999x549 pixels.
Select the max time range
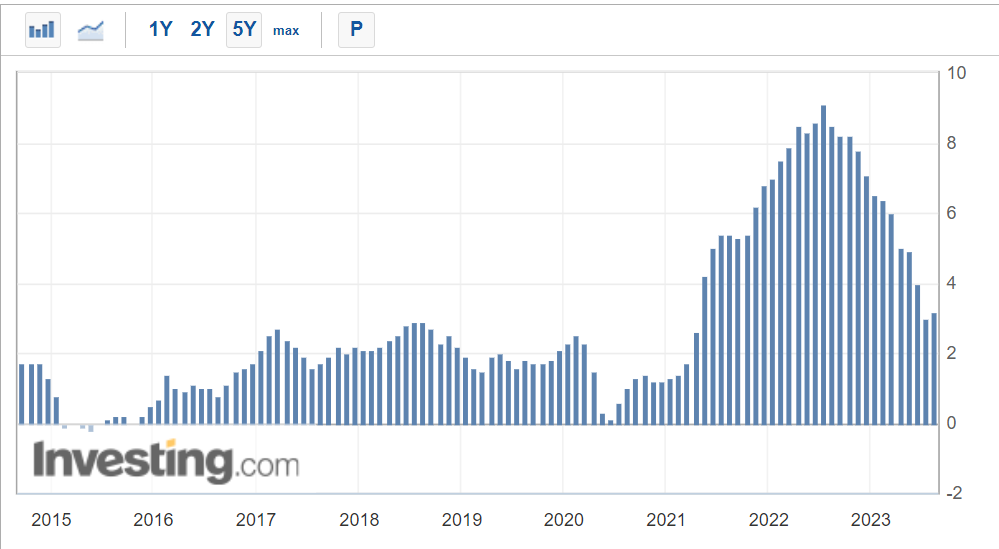tap(286, 30)
